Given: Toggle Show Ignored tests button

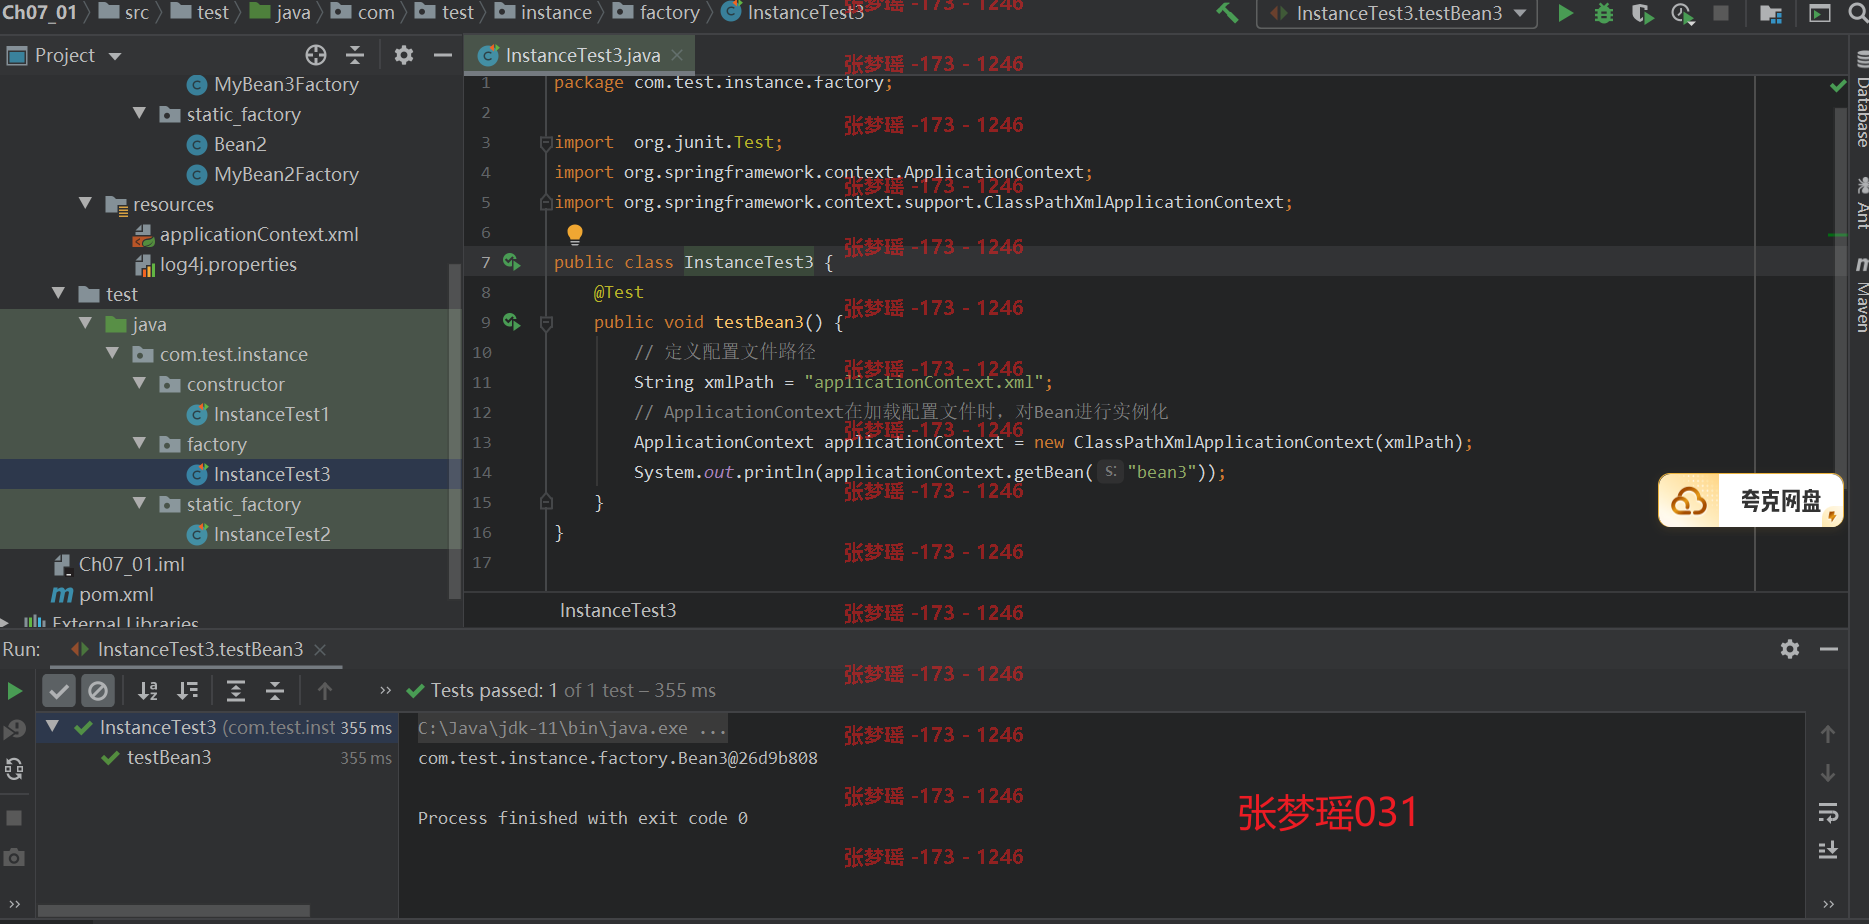Looking at the screenshot, I should (98, 691).
